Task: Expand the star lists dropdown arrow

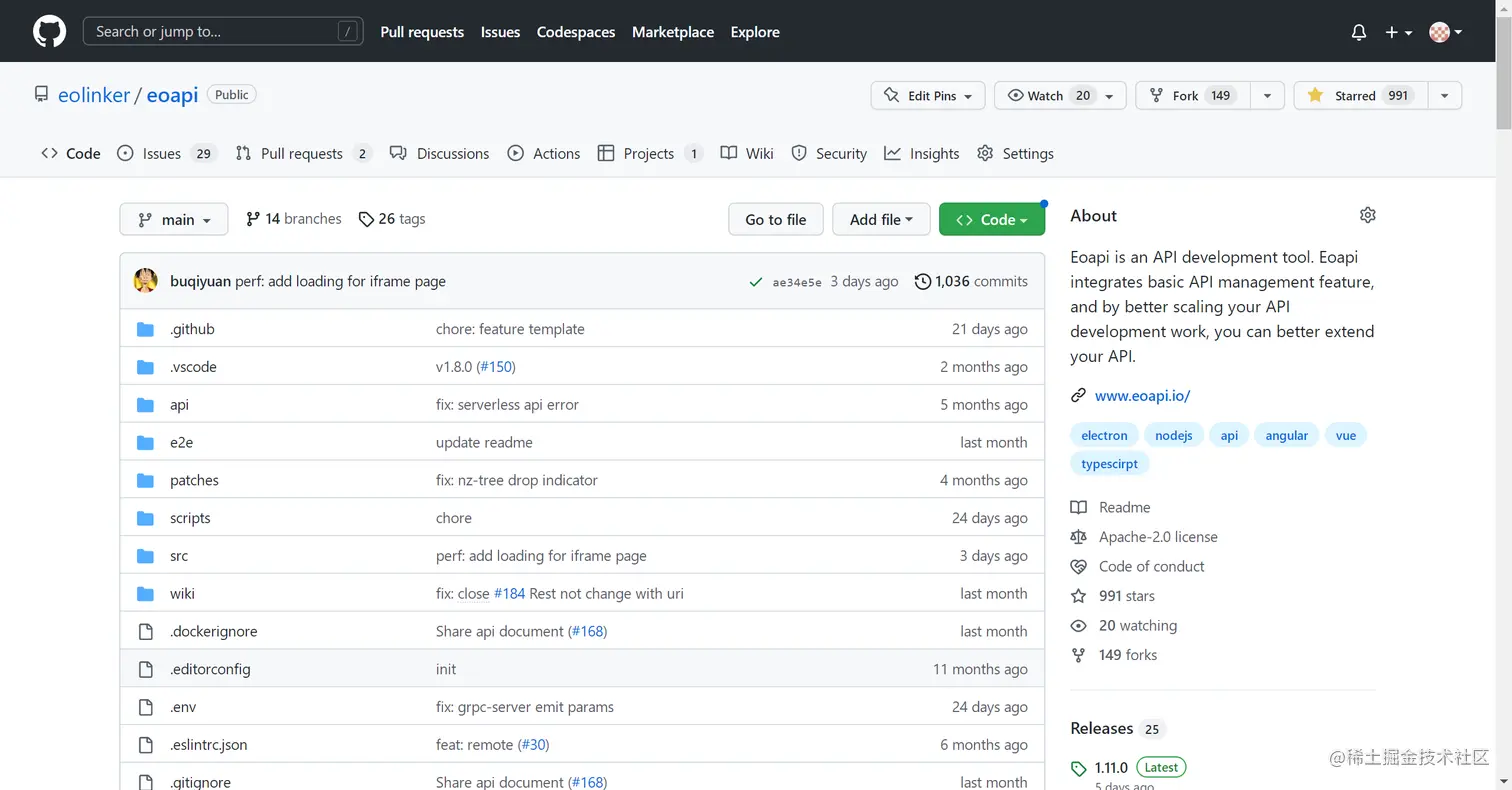Action: pyautogui.click(x=1444, y=96)
